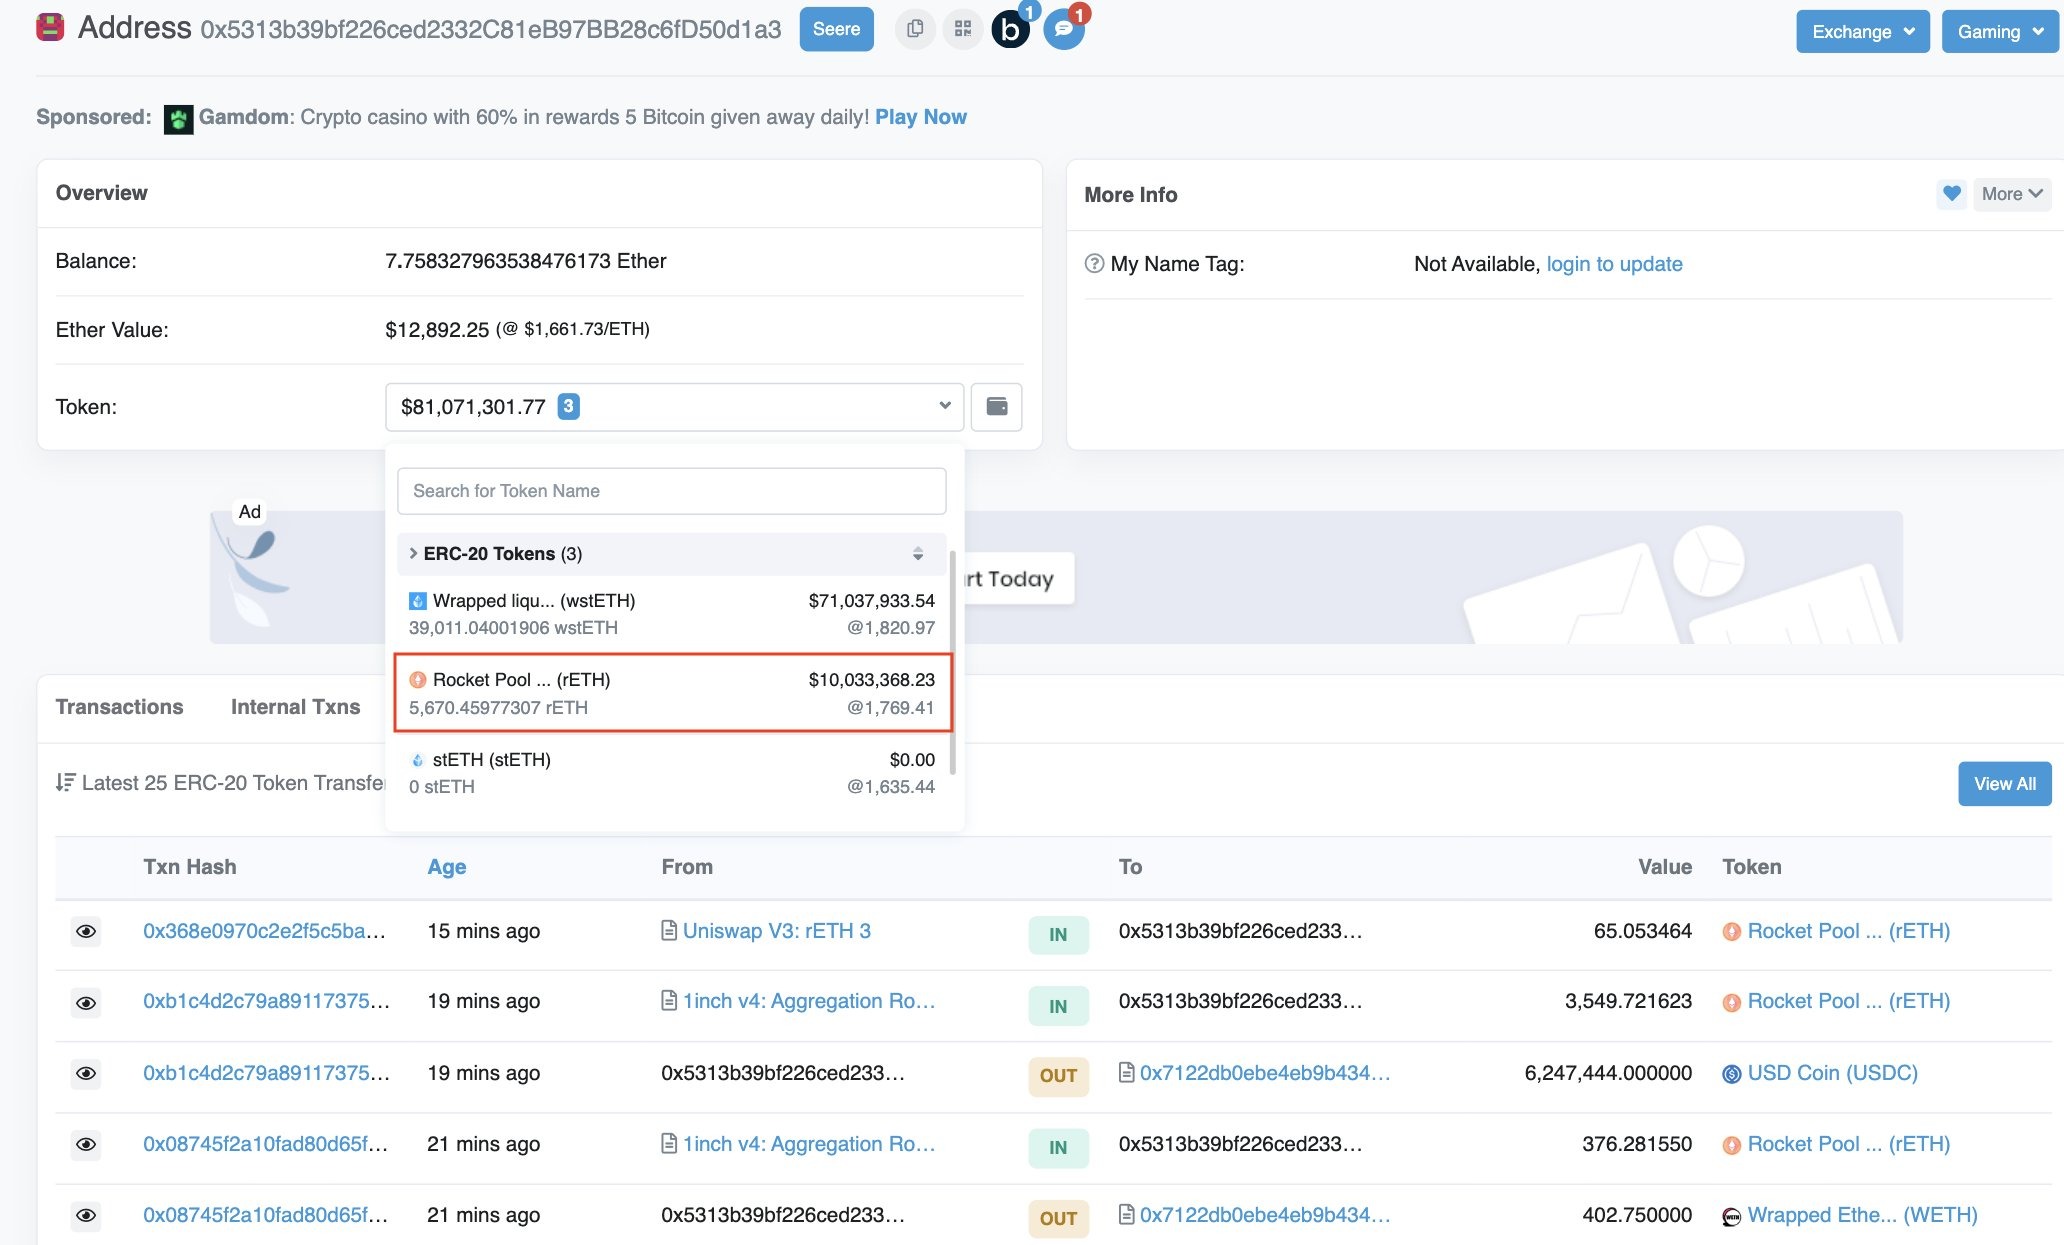Toggle eye icon for Wrapped Ether transfer row

[x=86, y=1215]
